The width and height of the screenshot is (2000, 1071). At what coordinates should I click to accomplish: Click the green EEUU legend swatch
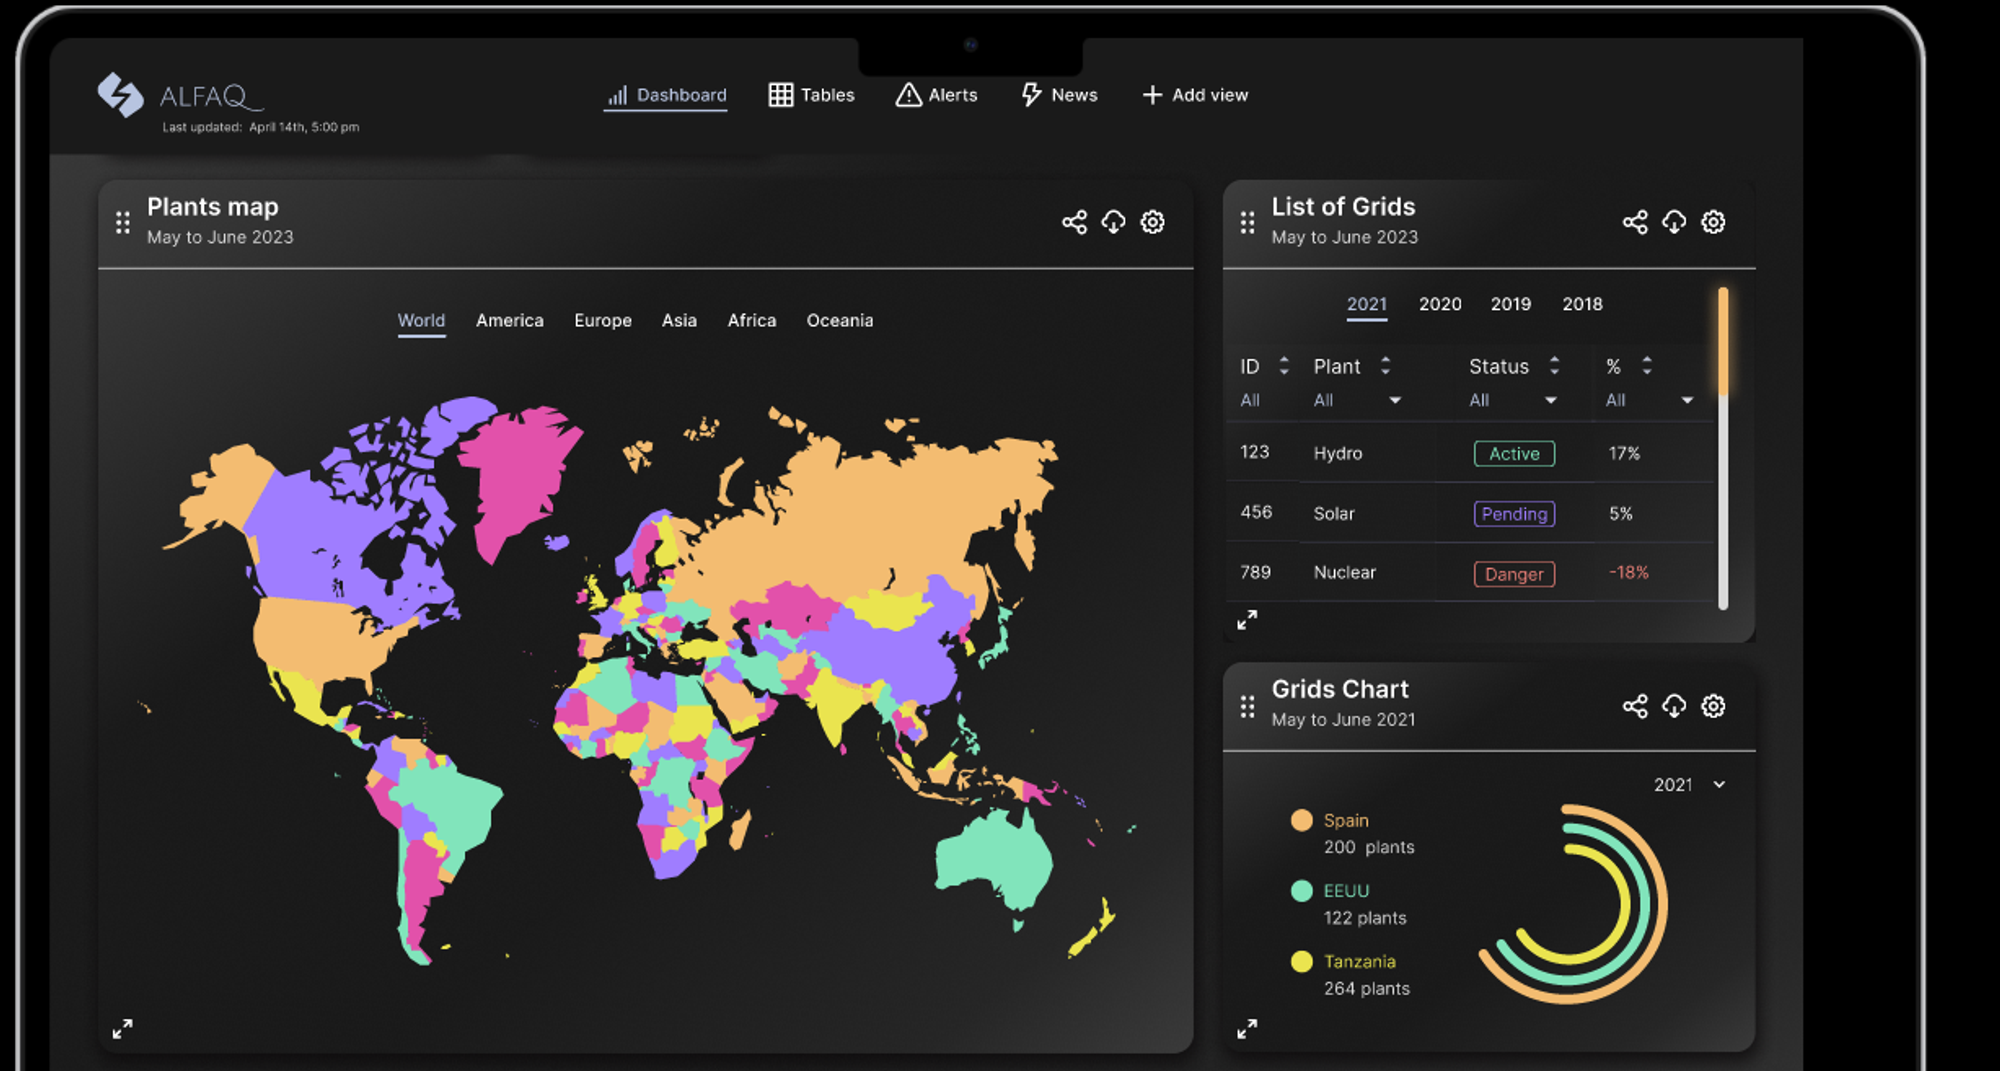pyautogui.click(x=1301, y=891)
